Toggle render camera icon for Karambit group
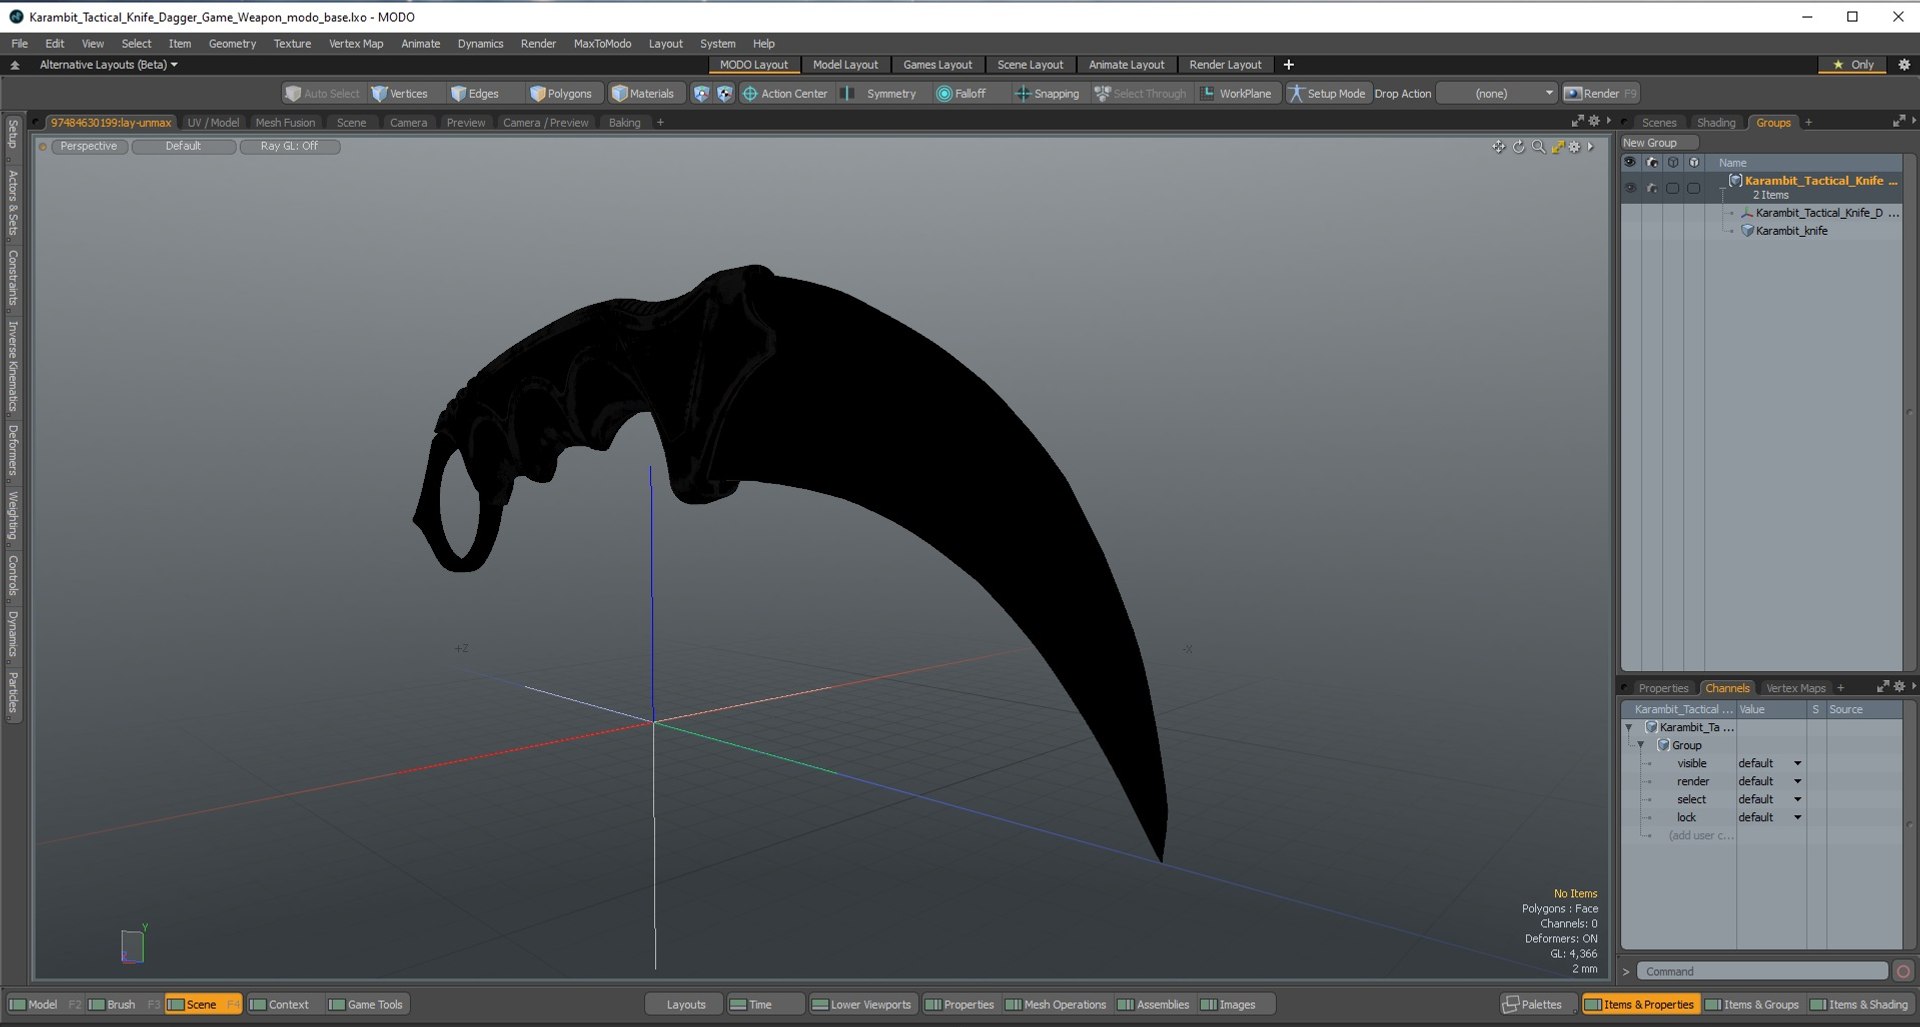This screenshot has width=1920, height=1027. click(1652, 188)
